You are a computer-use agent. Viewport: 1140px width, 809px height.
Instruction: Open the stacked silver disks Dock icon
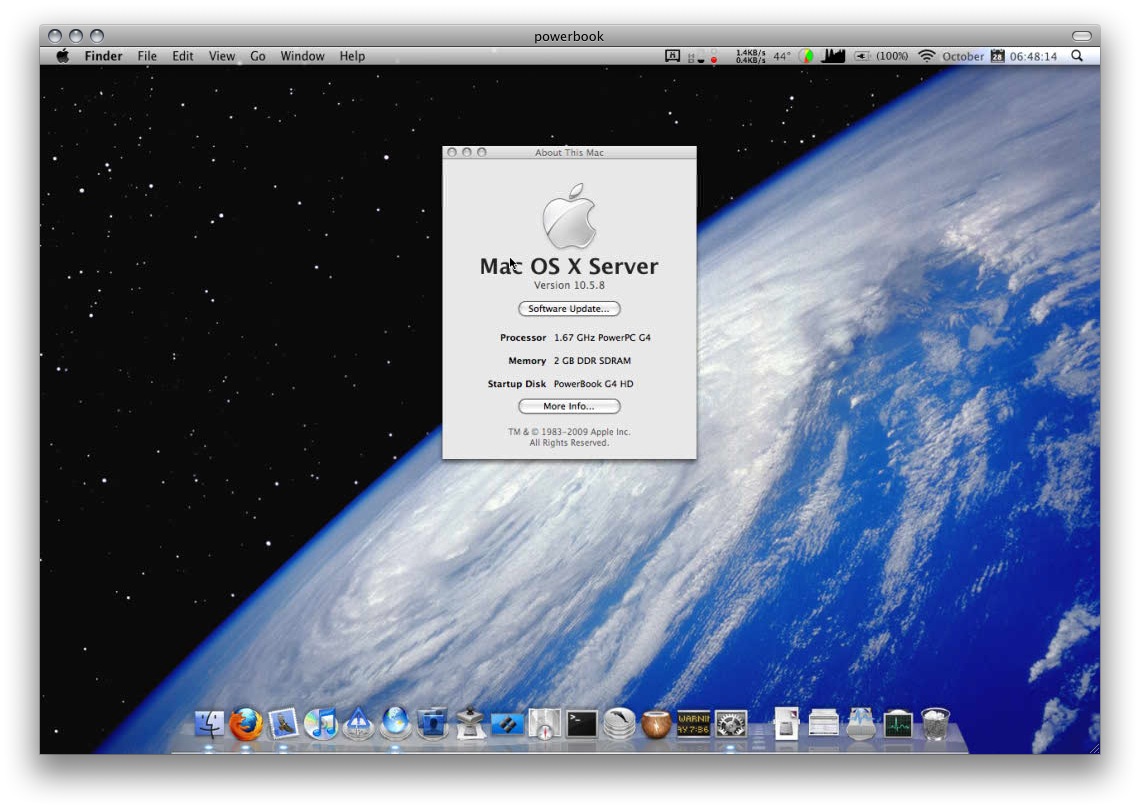(619, 724)
